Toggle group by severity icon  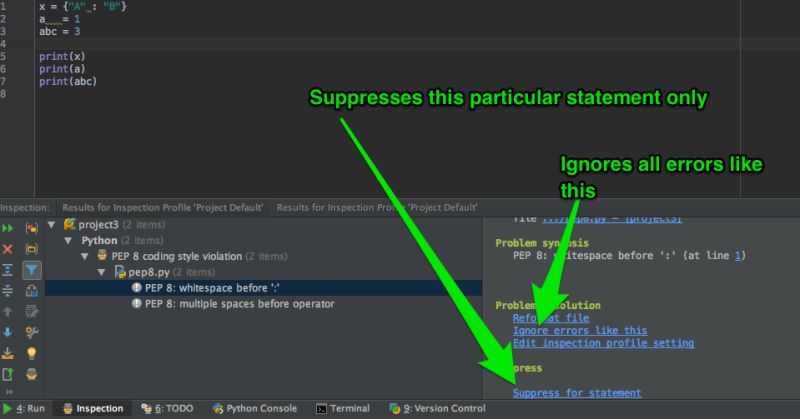32,228
